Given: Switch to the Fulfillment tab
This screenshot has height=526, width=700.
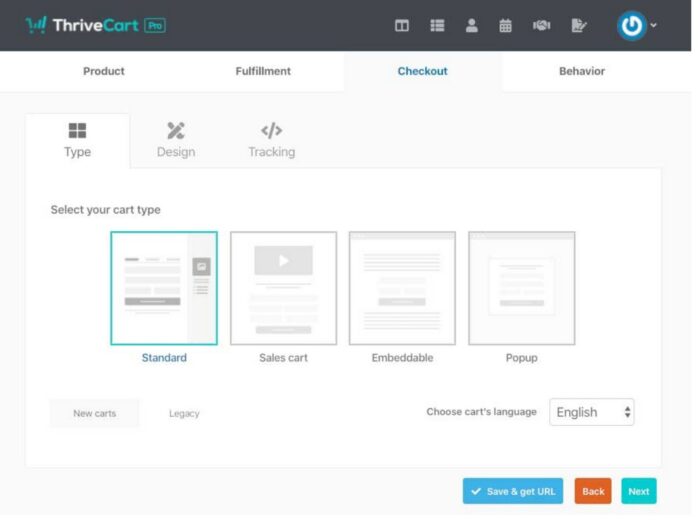Looking at the screenshot, I should 263,71.
